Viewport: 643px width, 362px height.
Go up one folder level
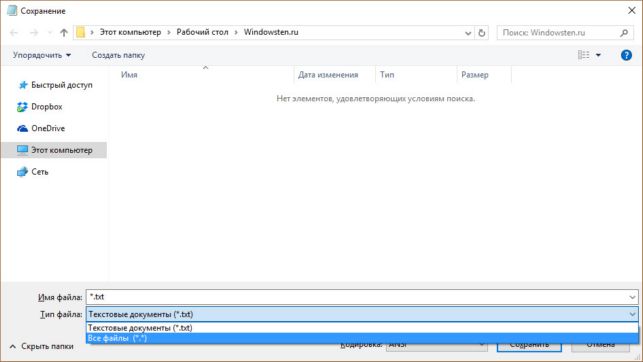click(64, 33)
